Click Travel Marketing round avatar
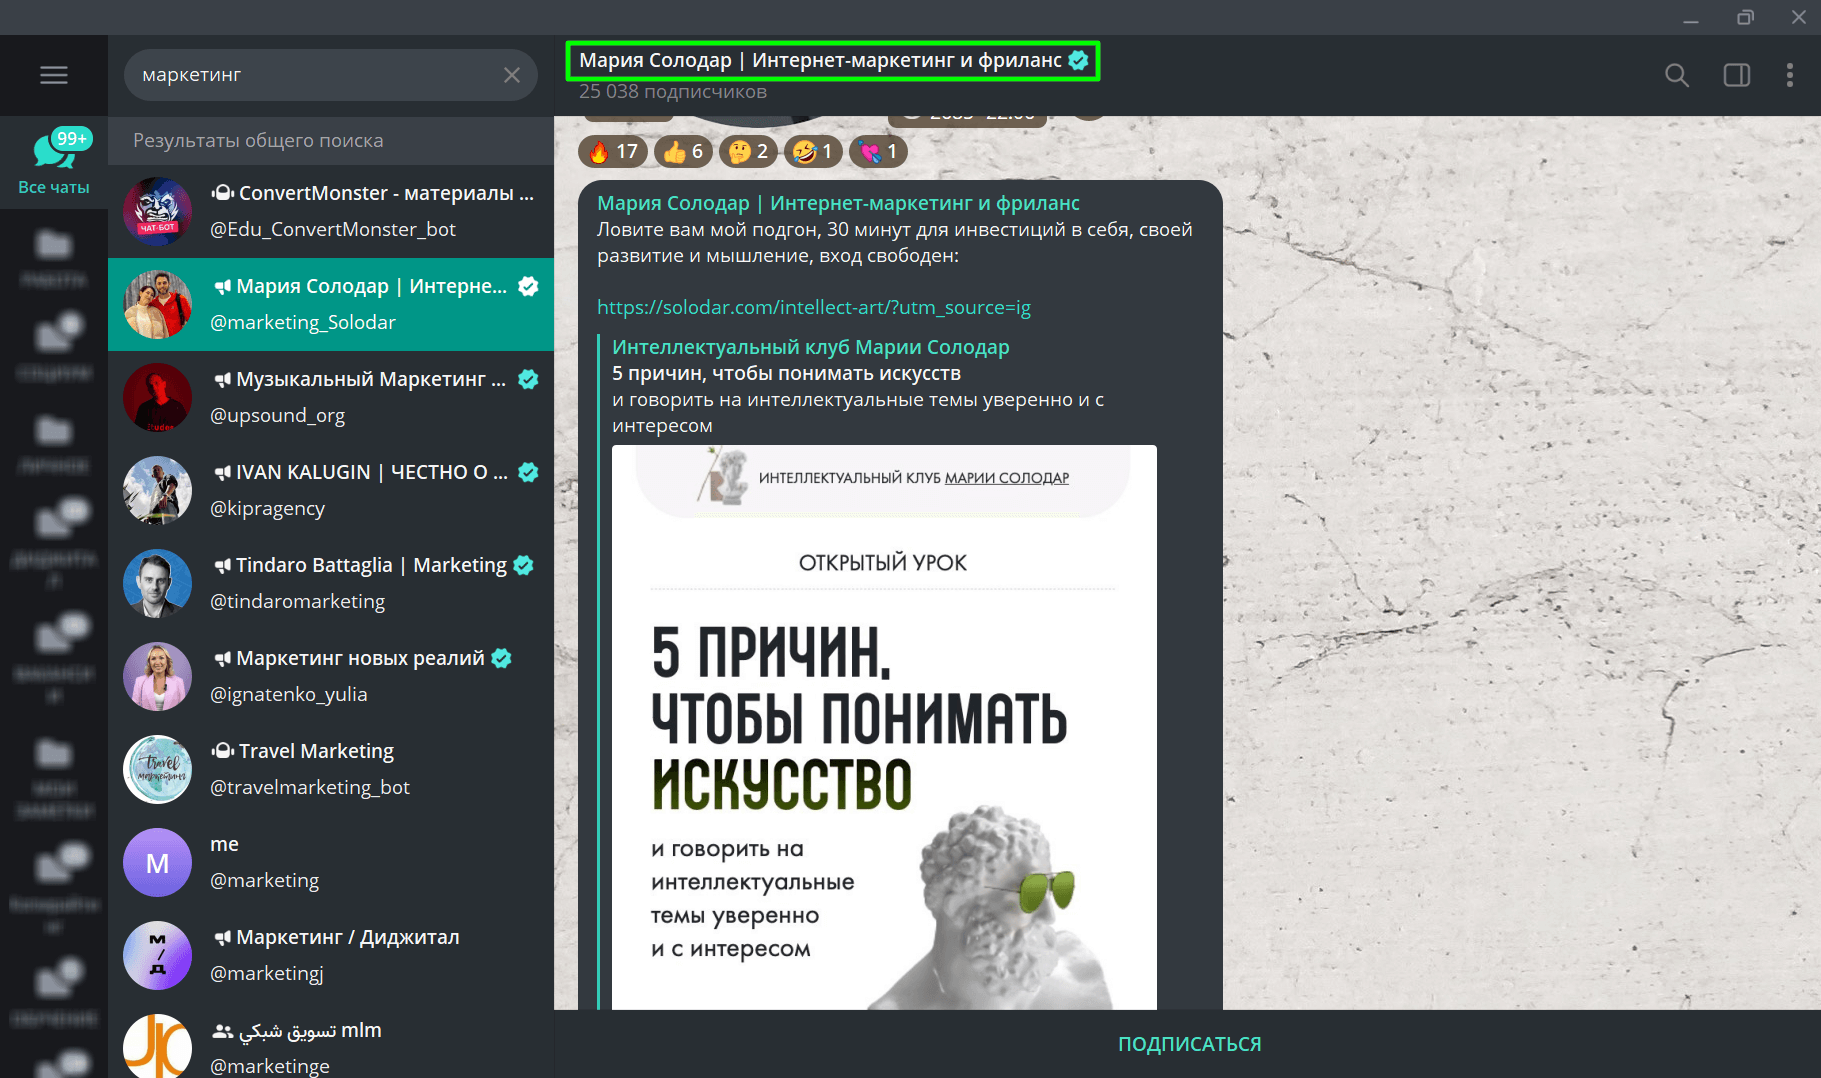 pos(157,769)
